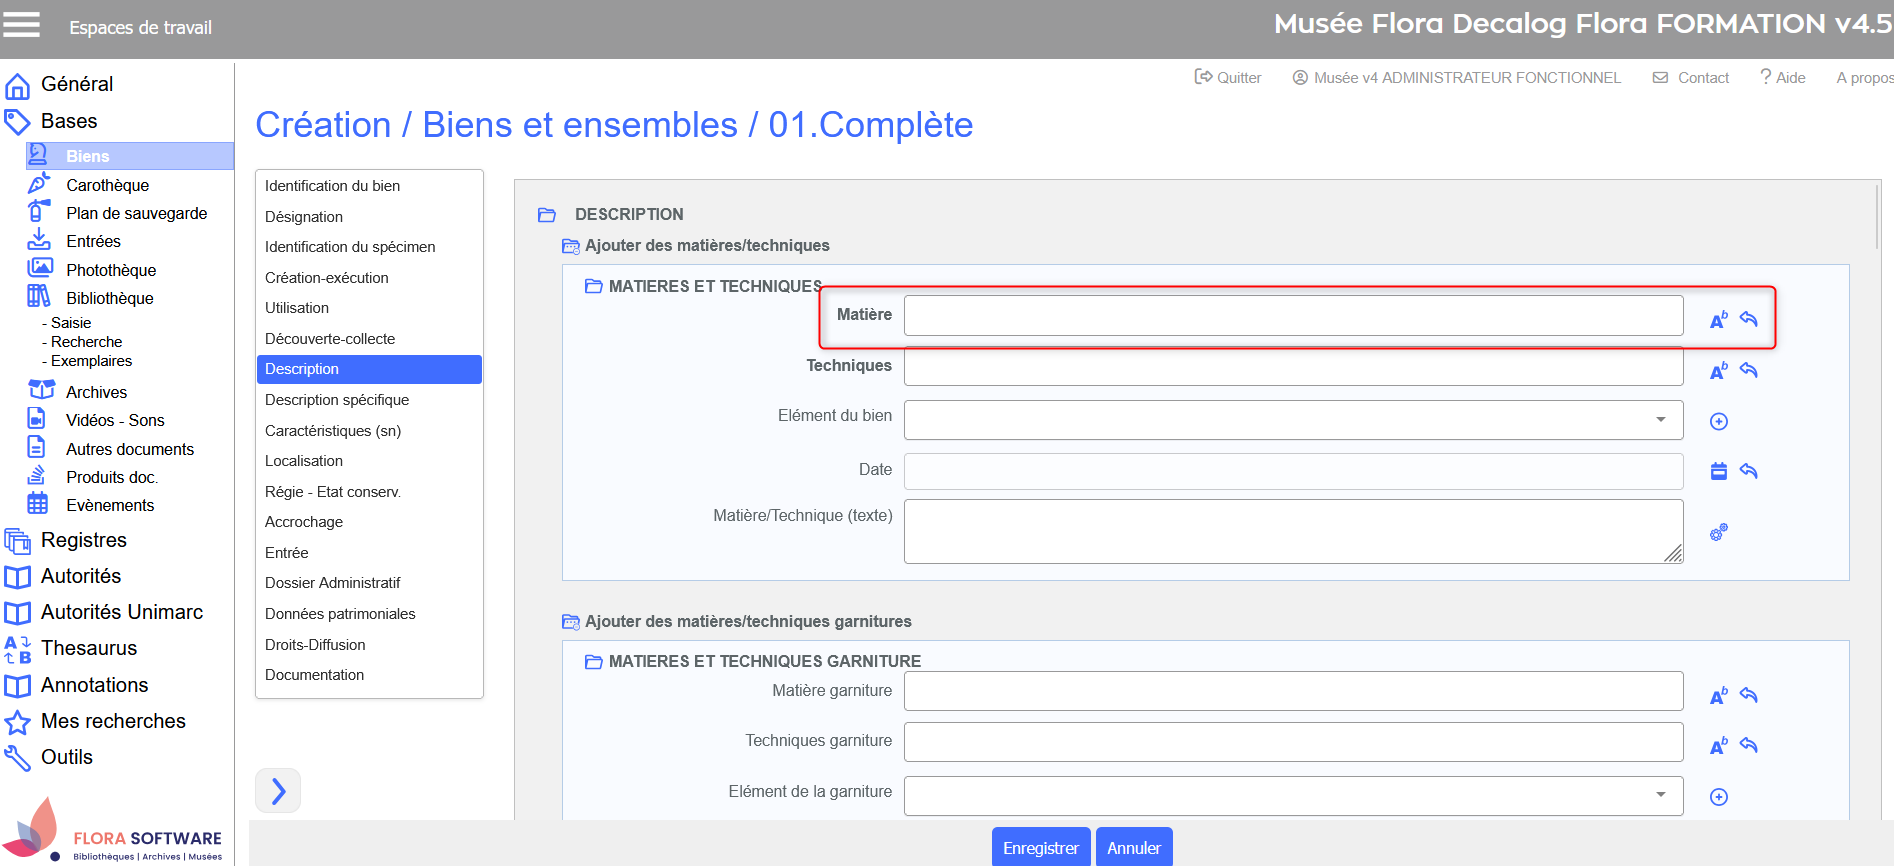Click thesaurus icon next to Matière field
The height and width of the screenshot is (866, 1894).
pyautogui.click(x=1718, y=320)
